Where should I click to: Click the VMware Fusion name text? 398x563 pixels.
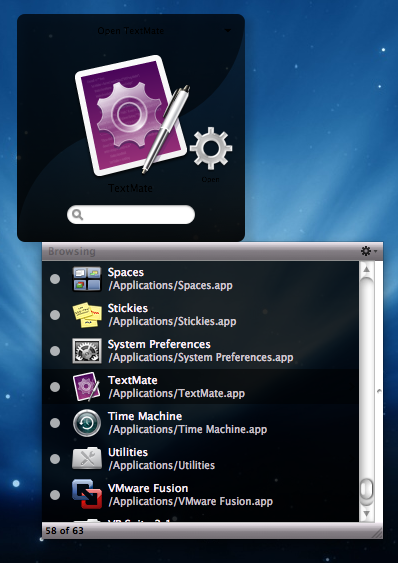(148, 488)
